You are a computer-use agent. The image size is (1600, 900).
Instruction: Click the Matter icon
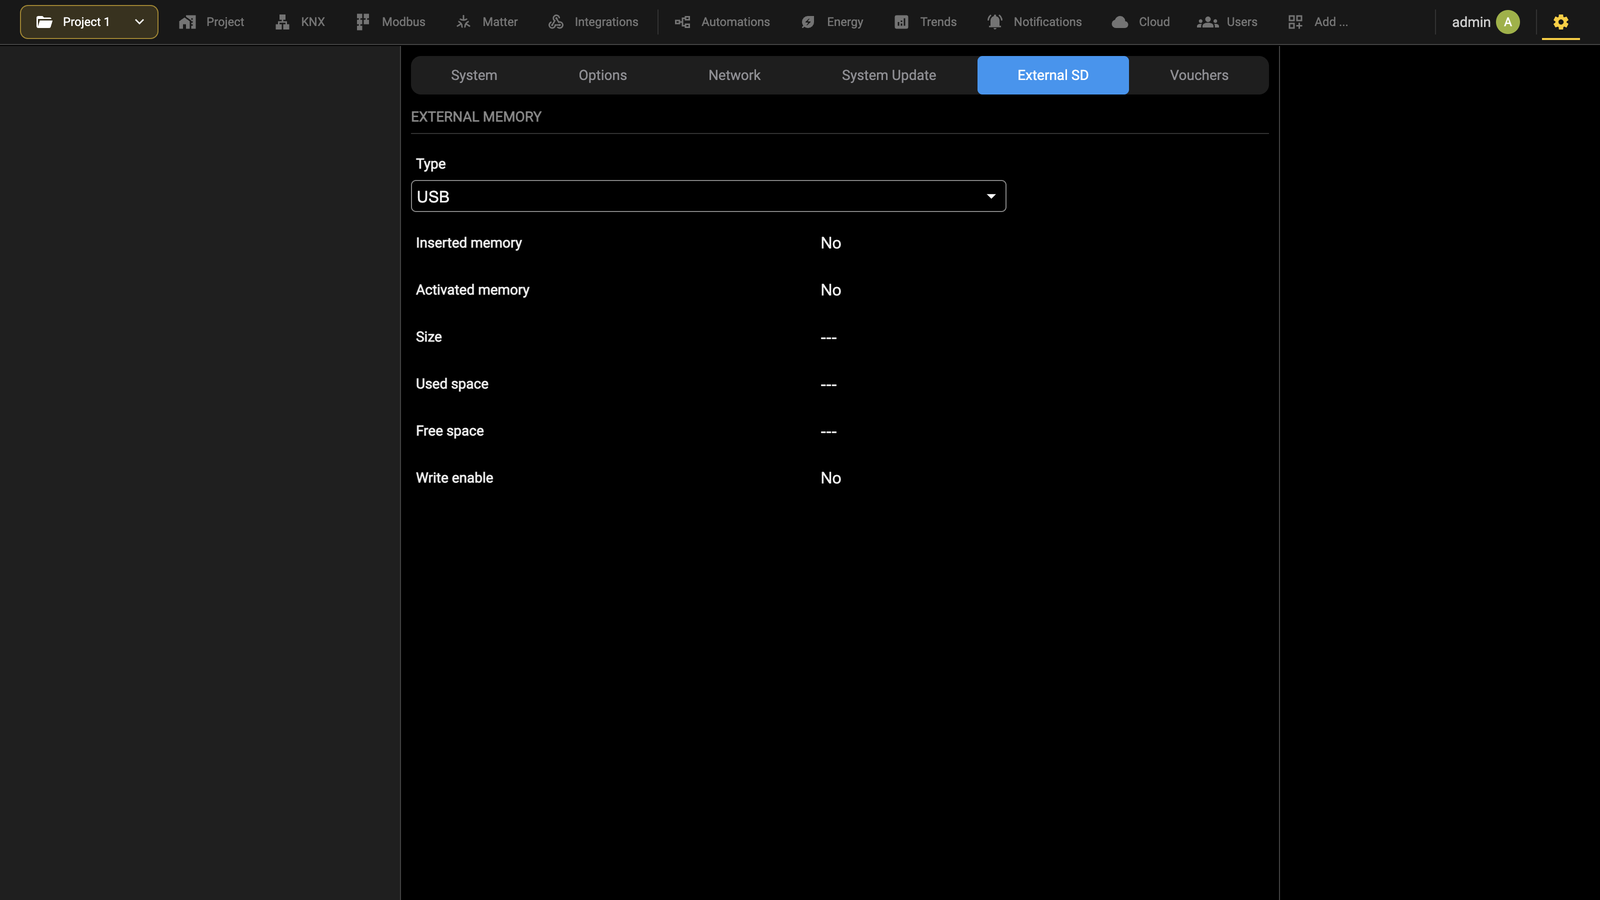[463, 22]
